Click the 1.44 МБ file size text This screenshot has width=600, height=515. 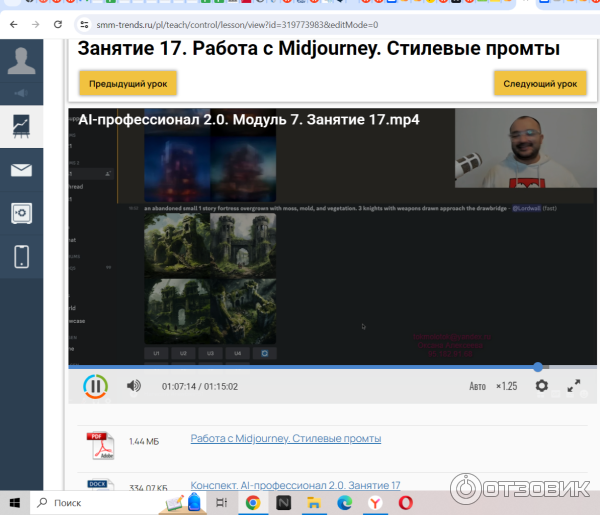[144, 442]
